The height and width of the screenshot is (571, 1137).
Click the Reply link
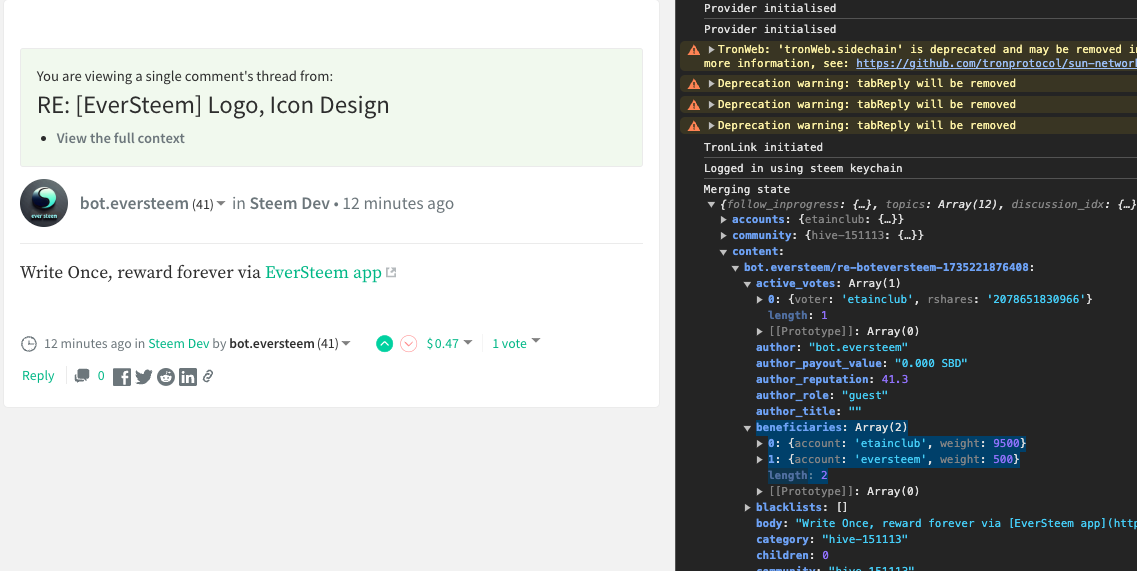point(38,376)
